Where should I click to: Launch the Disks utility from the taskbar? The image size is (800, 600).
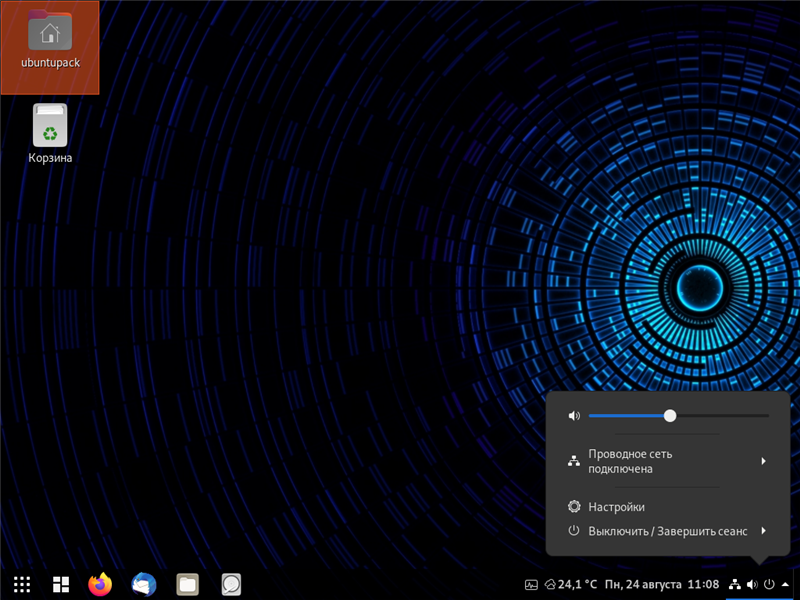(x=231, y=584)
